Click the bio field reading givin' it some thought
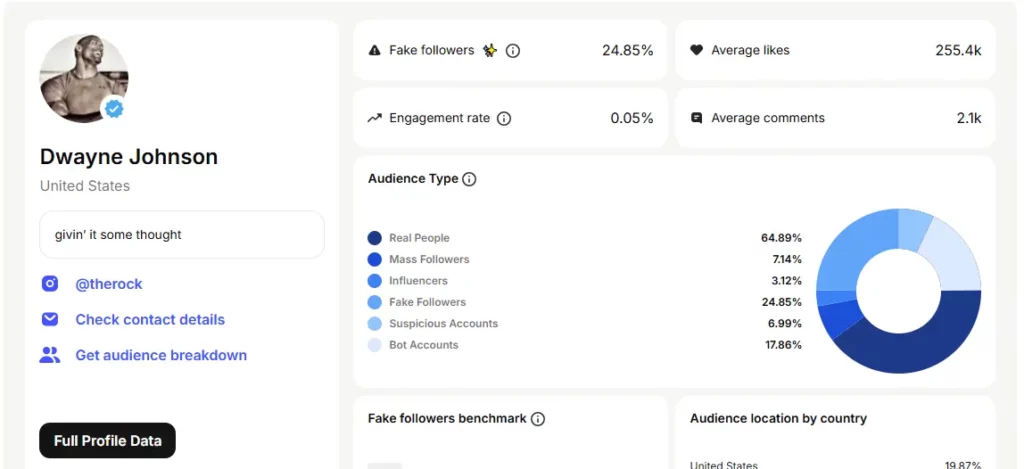This screenshot has height=469, width=1024. pos(182,234)
